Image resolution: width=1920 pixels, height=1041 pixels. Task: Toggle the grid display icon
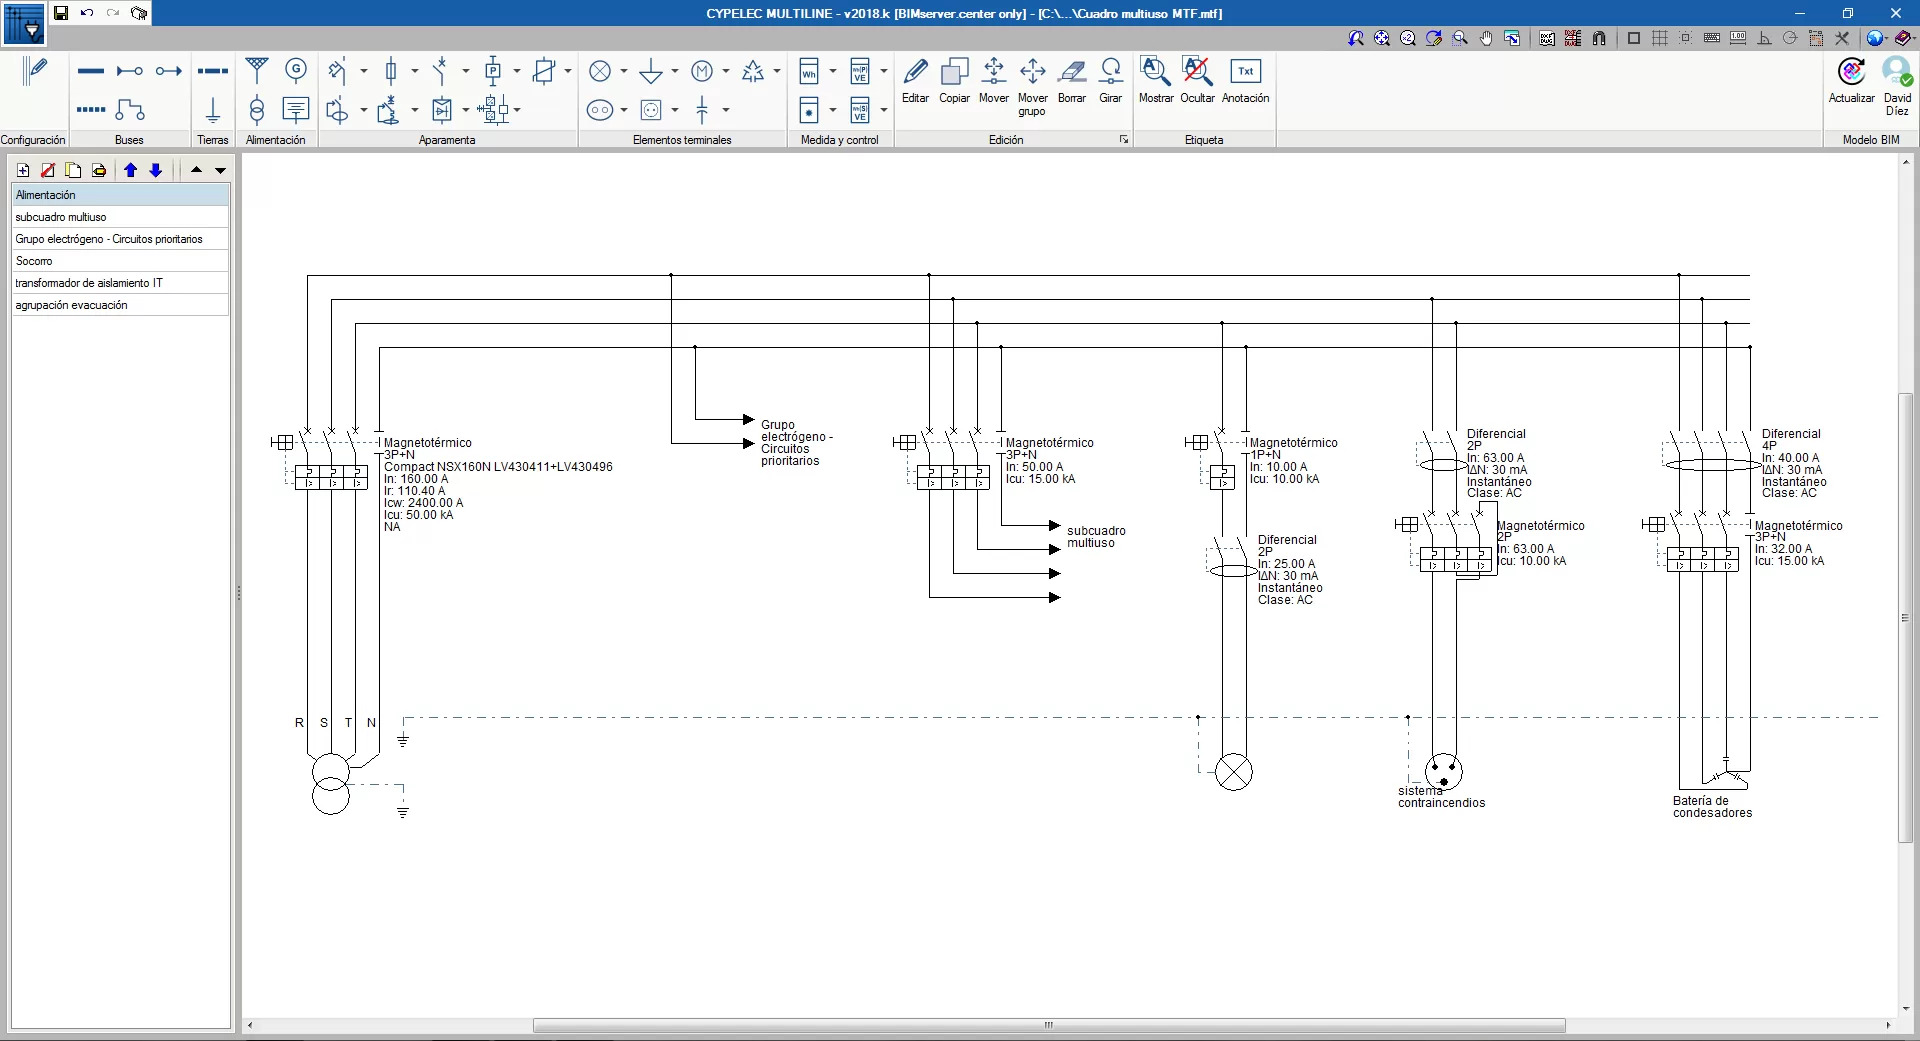[1660, 38]
